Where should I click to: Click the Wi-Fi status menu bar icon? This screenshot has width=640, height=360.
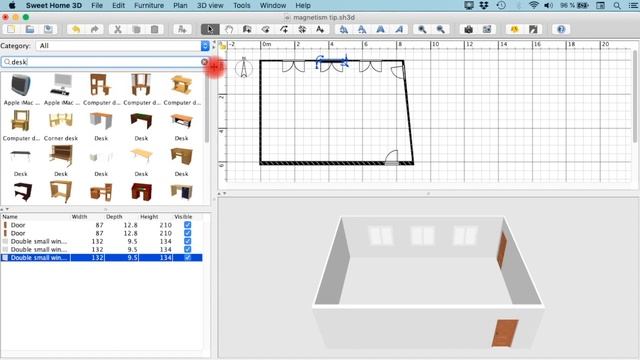[x=533, y=5]
